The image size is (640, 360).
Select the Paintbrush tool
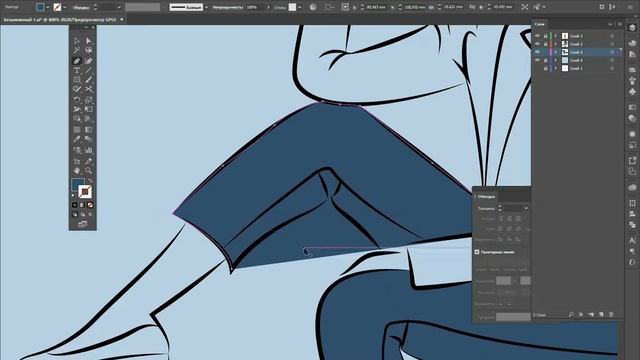click(x=89, y=80)
